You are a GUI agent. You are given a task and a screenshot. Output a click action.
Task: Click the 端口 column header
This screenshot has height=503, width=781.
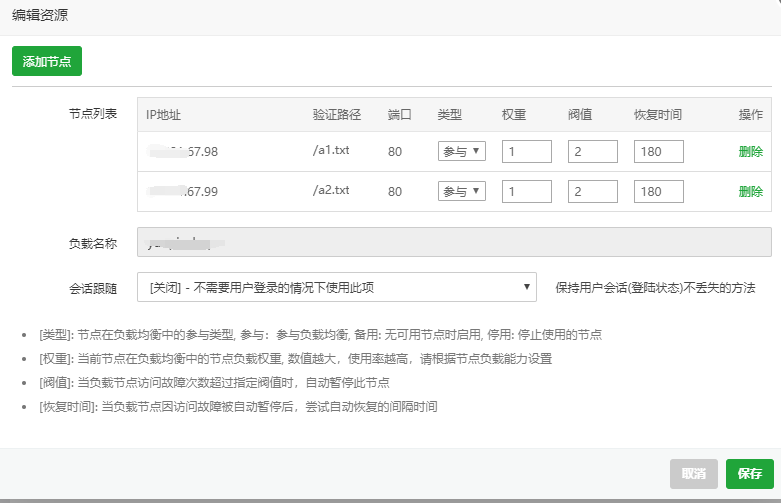[399, 115]
